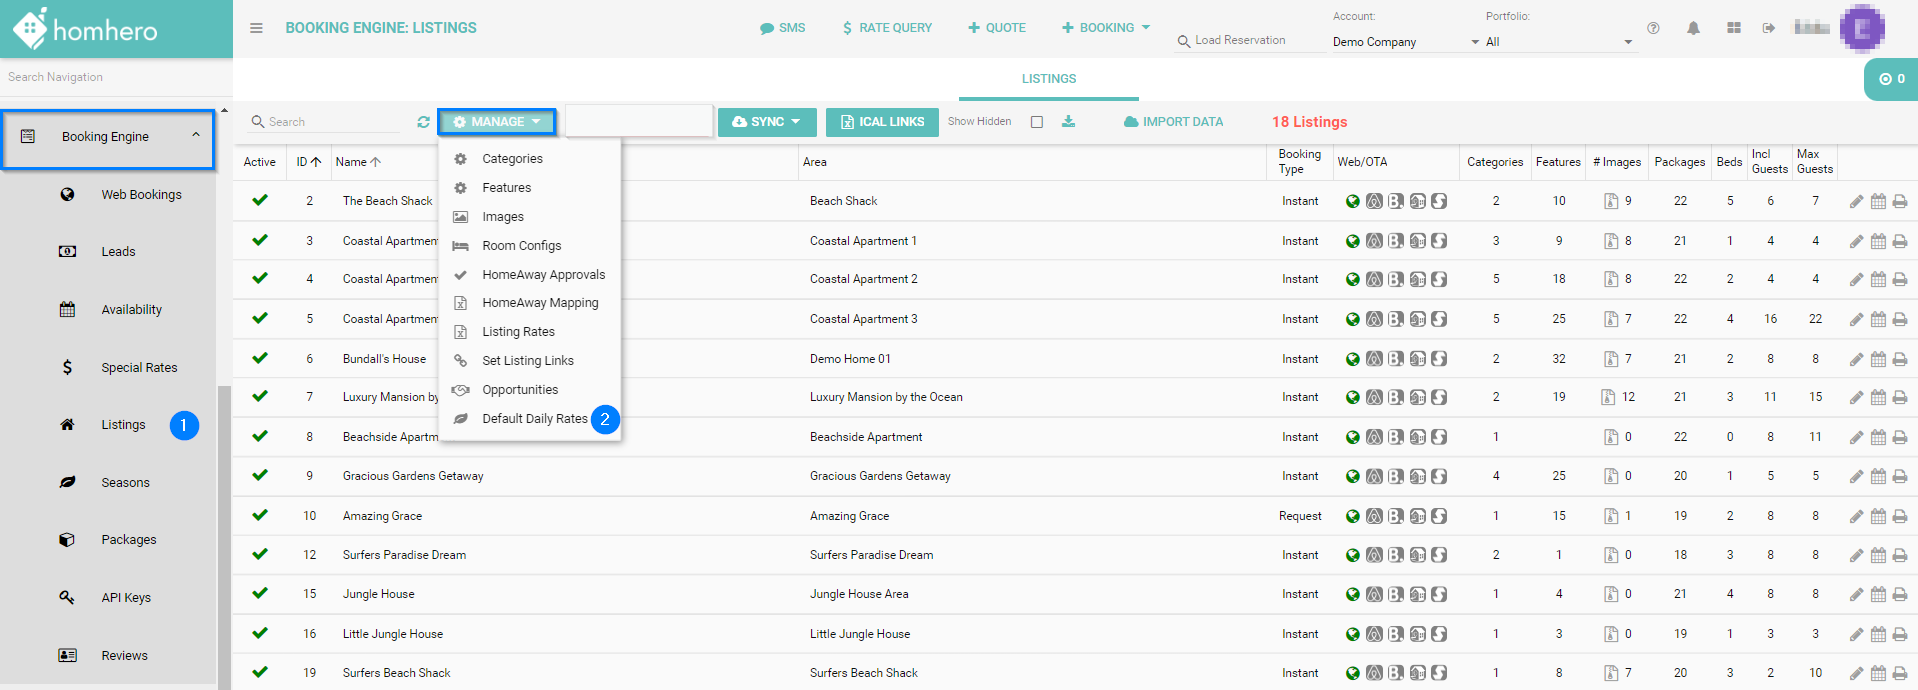The image size is (1918, 690).
Task: Open the notifications bell
Action: (1693, 28)
